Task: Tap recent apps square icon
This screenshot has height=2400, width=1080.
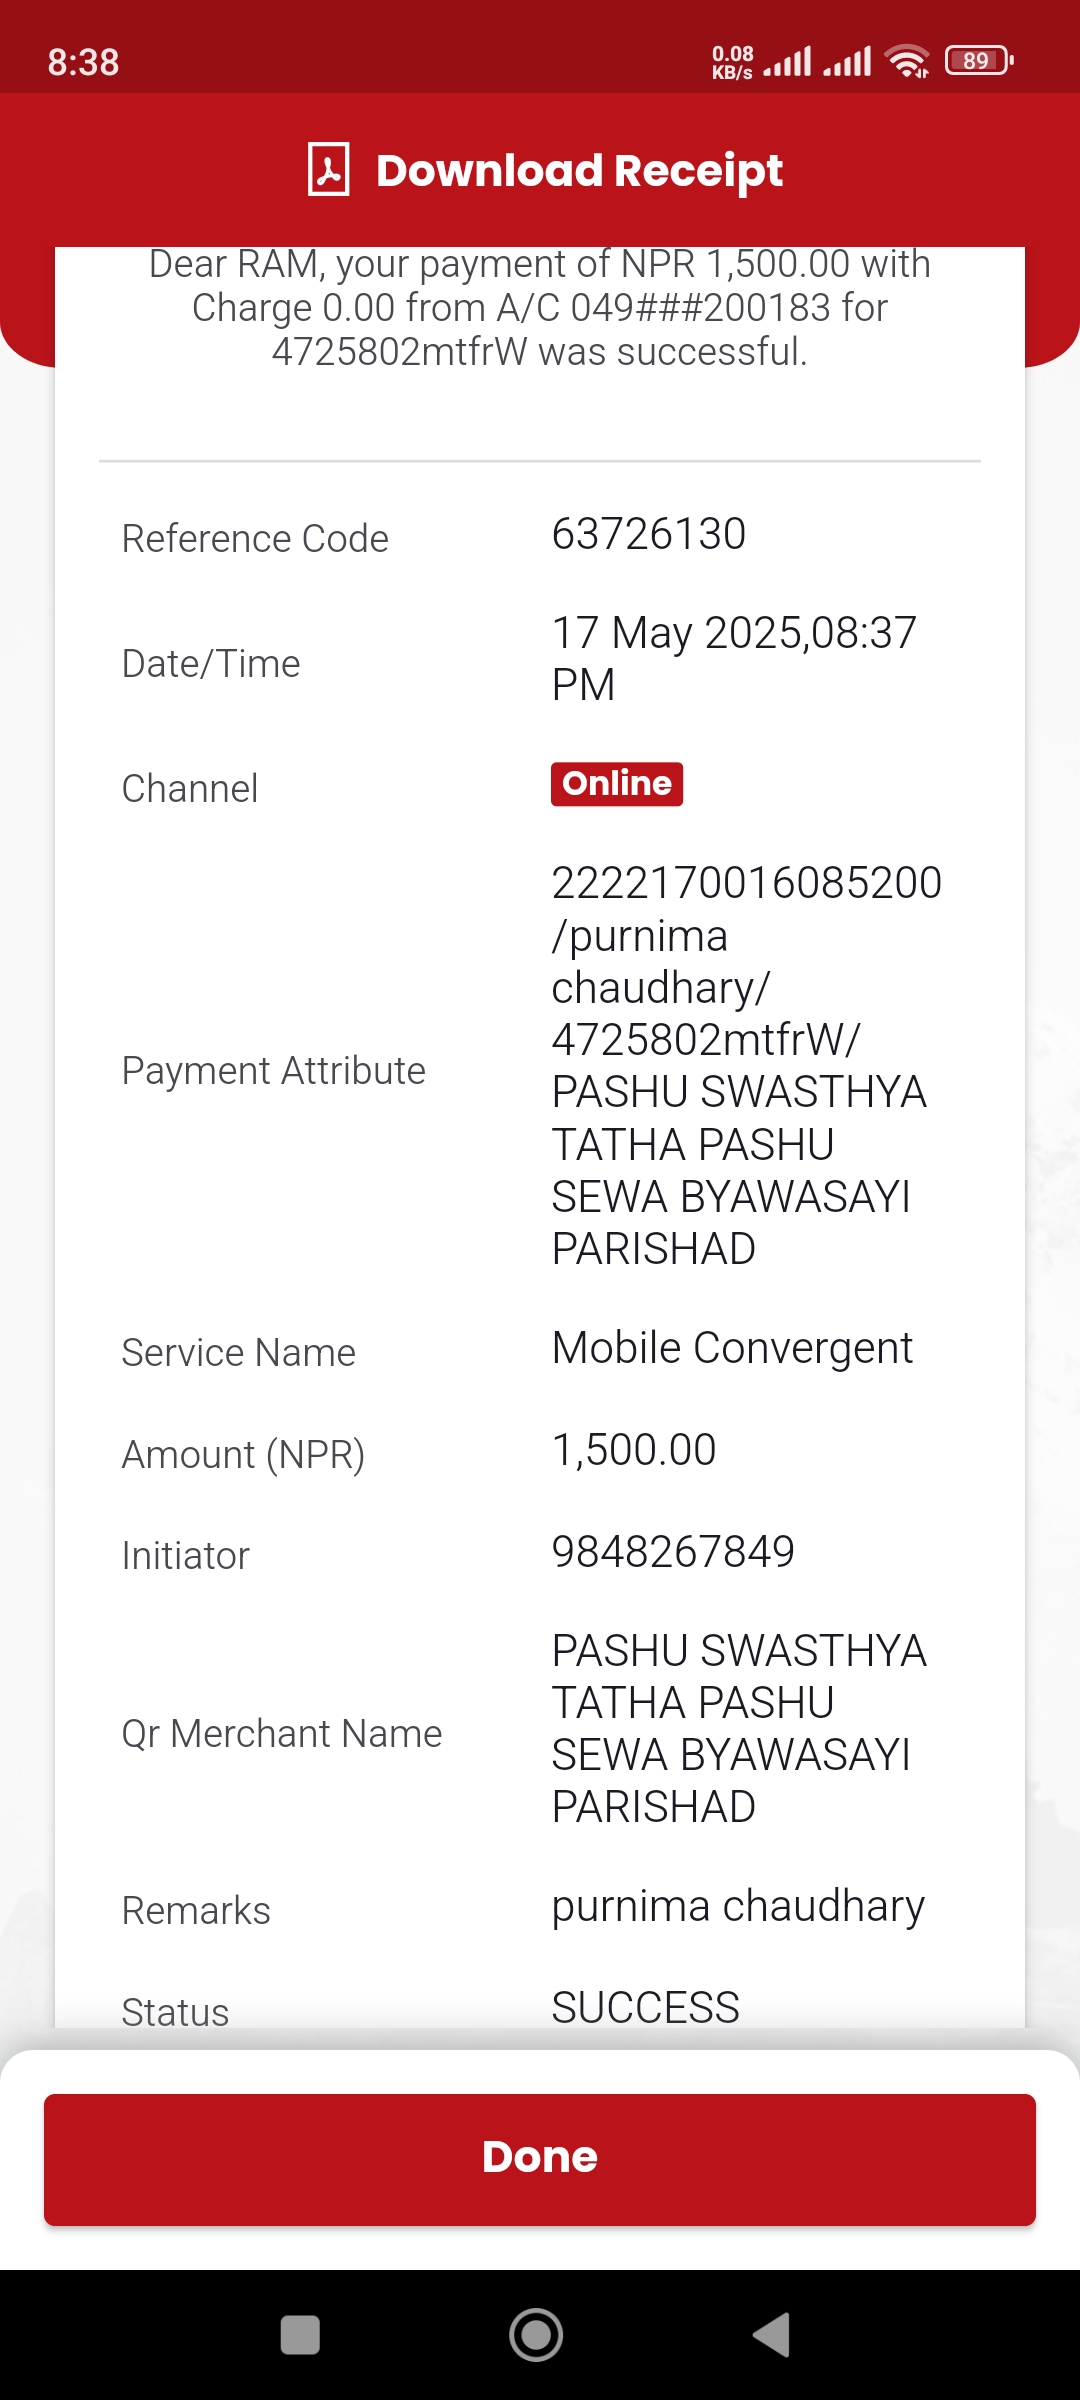Action: tap(300, 2335)
